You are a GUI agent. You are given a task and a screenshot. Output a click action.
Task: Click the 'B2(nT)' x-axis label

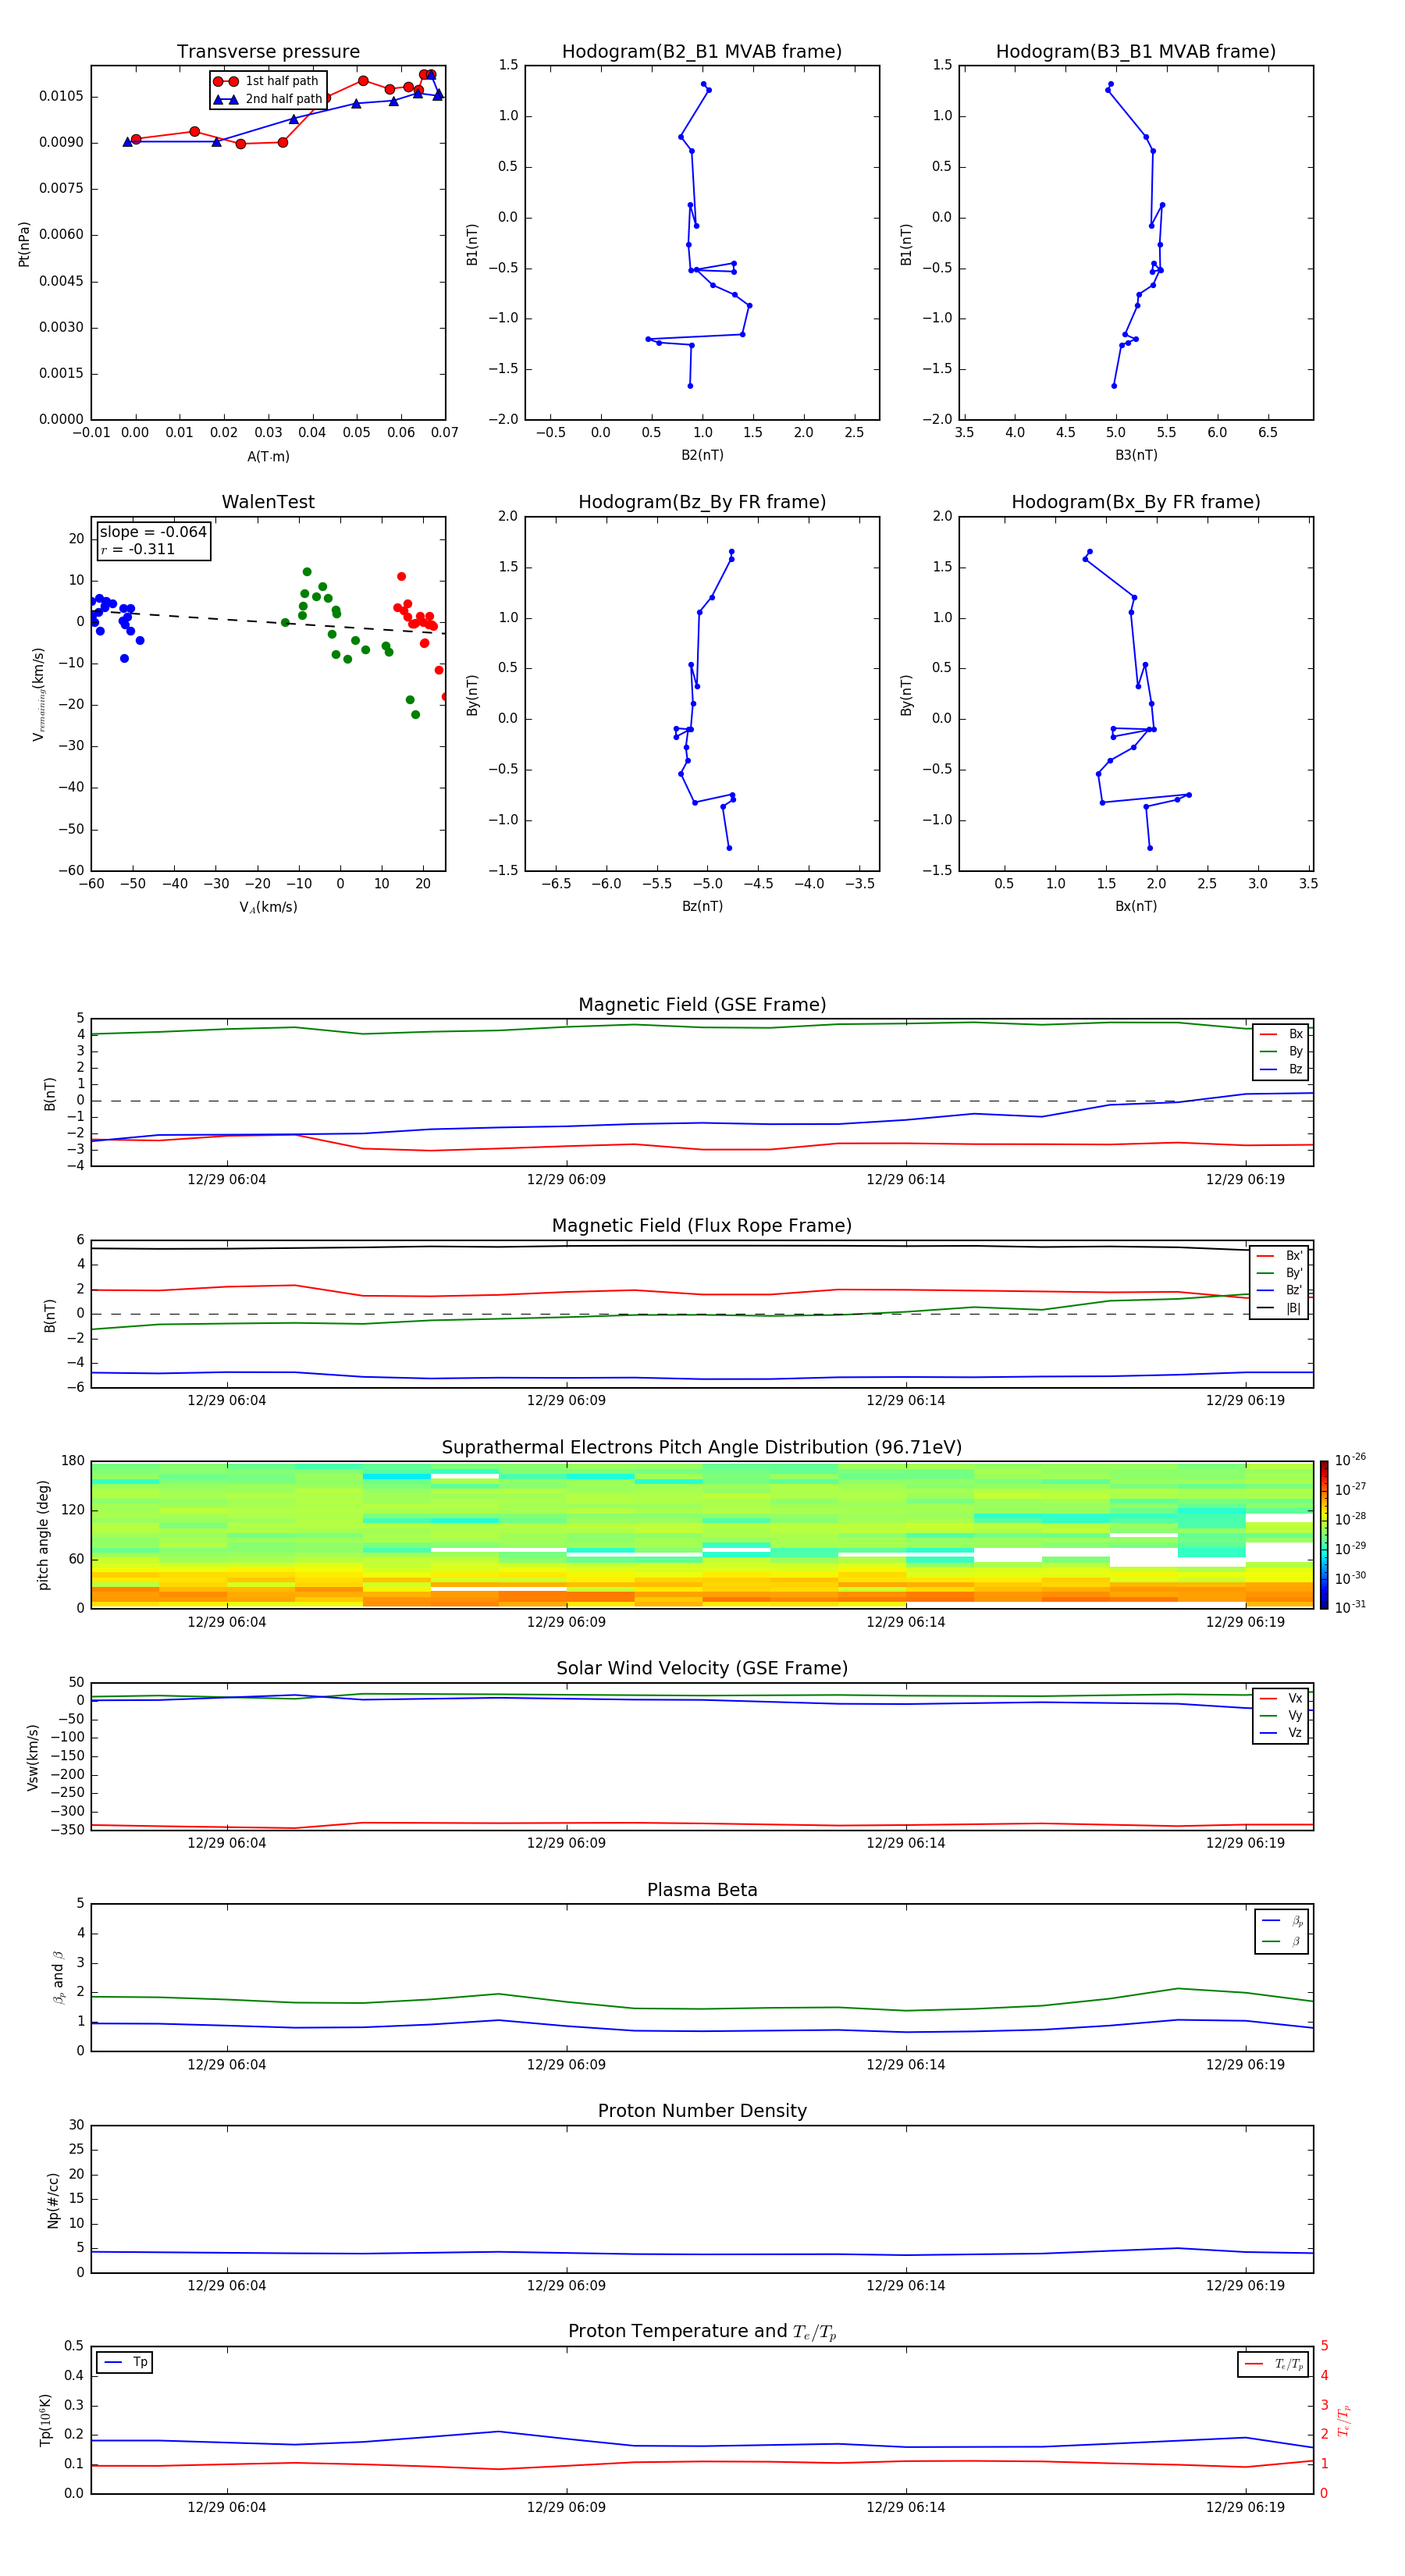pos(702,455)
